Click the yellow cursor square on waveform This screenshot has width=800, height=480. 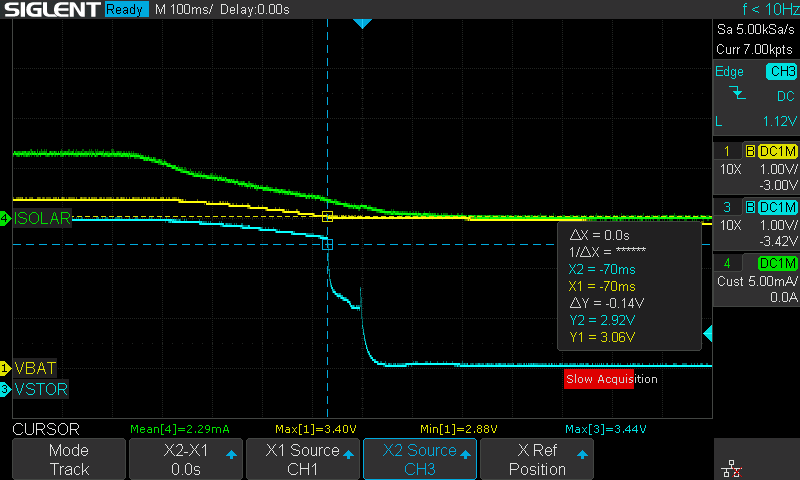click(x=327, y=216)
